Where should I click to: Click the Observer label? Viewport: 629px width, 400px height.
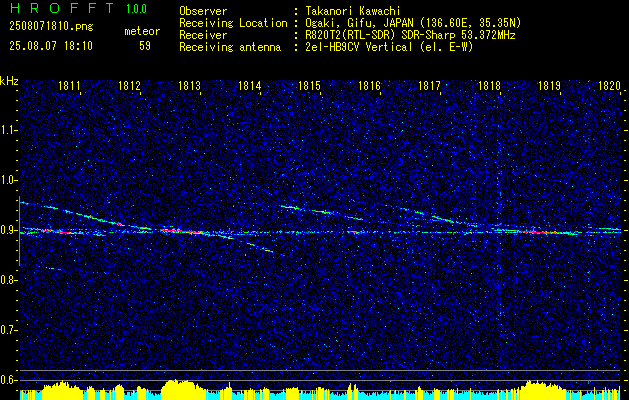203,11
